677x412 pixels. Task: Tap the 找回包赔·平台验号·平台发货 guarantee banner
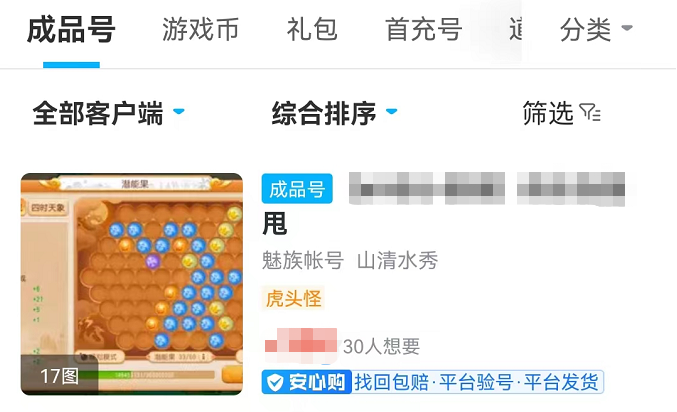(x=477, y=382)
